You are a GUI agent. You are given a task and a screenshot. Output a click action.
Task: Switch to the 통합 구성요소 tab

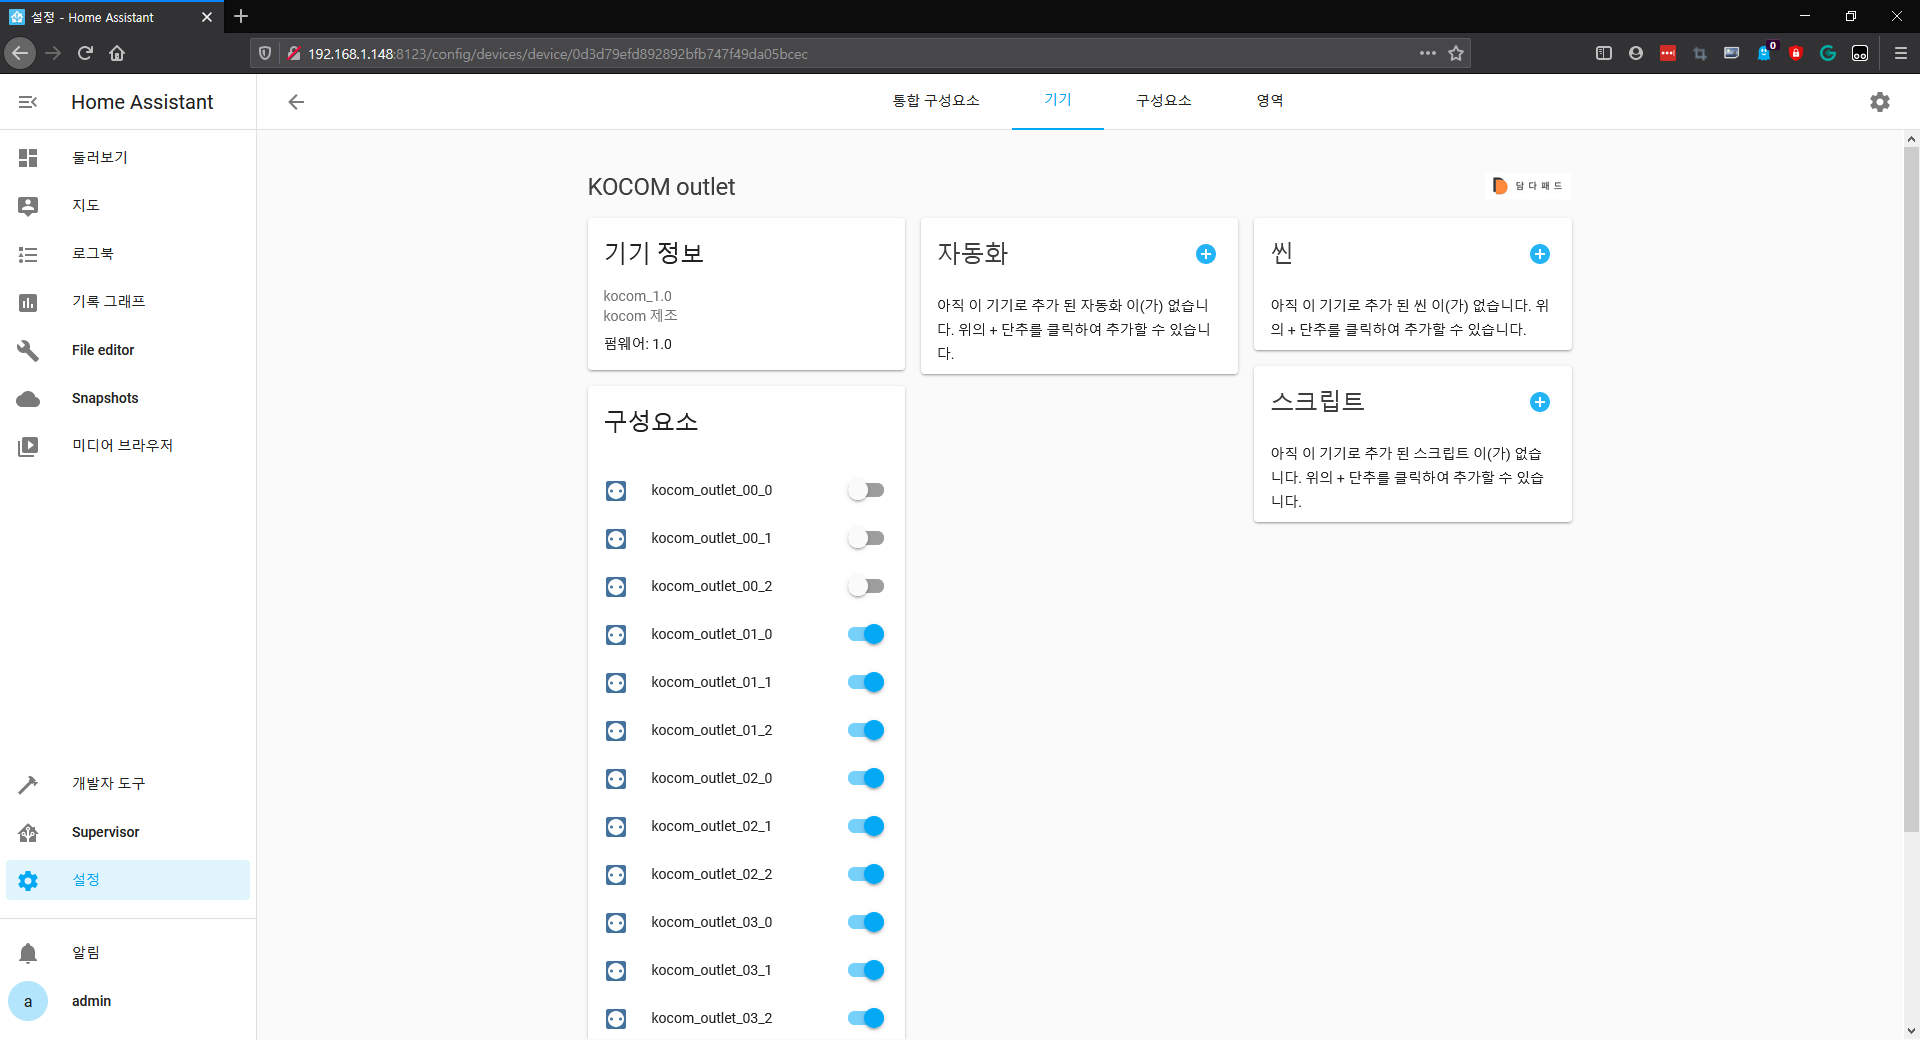[x=936, y=101]
